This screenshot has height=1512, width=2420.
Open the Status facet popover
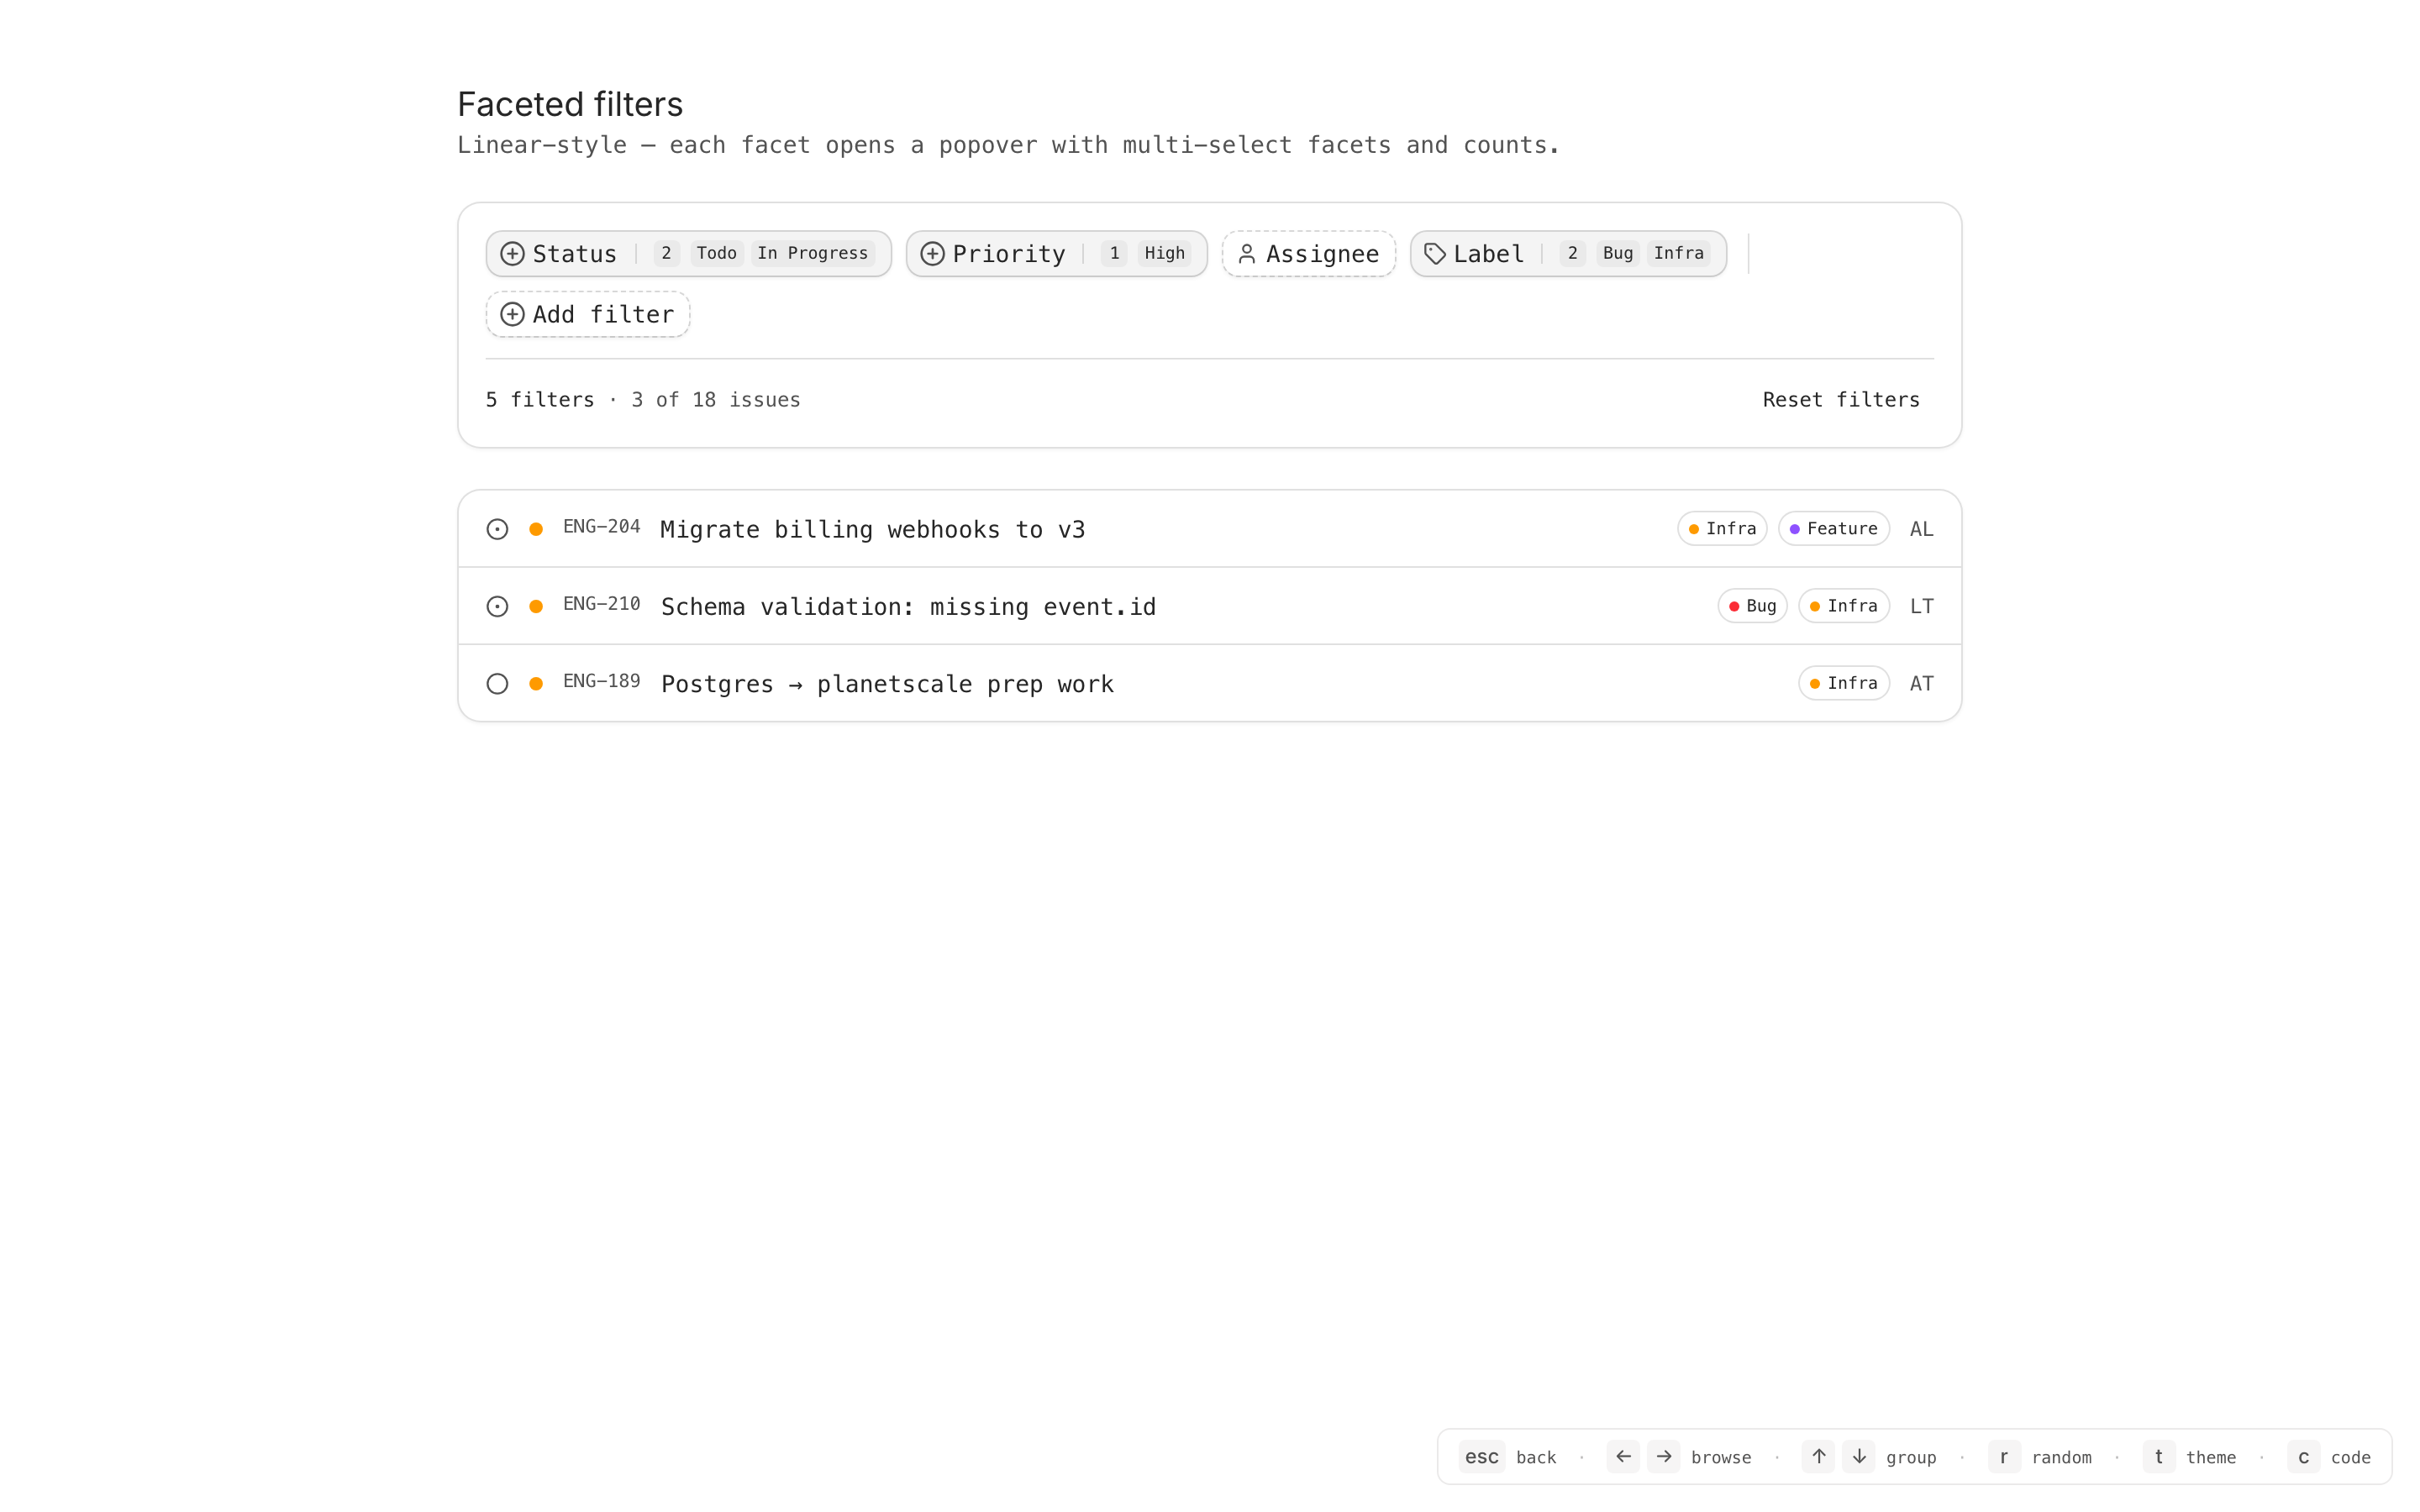pos(575,254)
